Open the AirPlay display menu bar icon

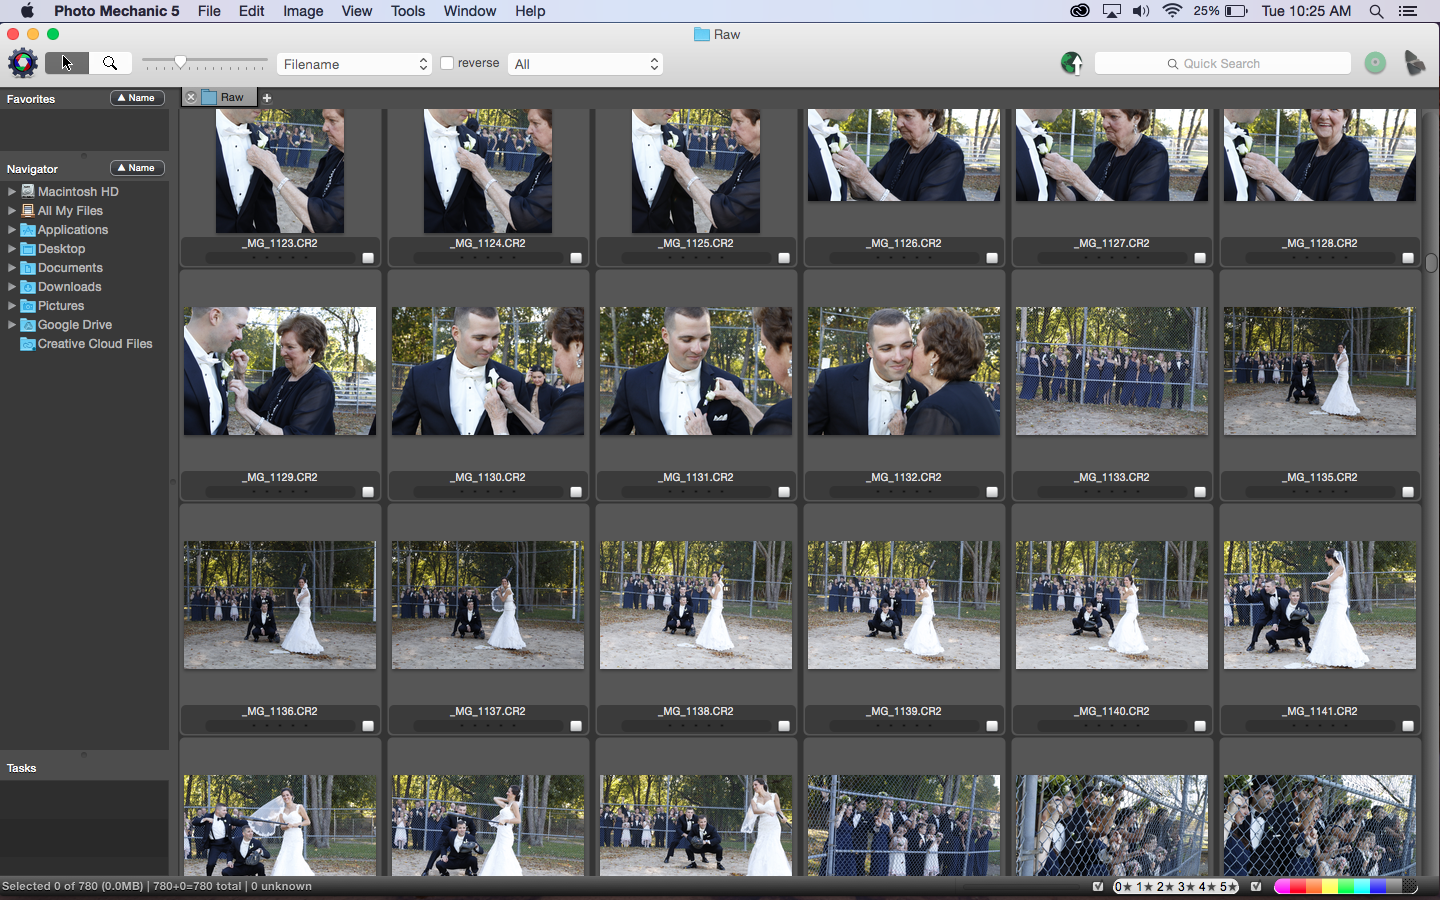1112,11
